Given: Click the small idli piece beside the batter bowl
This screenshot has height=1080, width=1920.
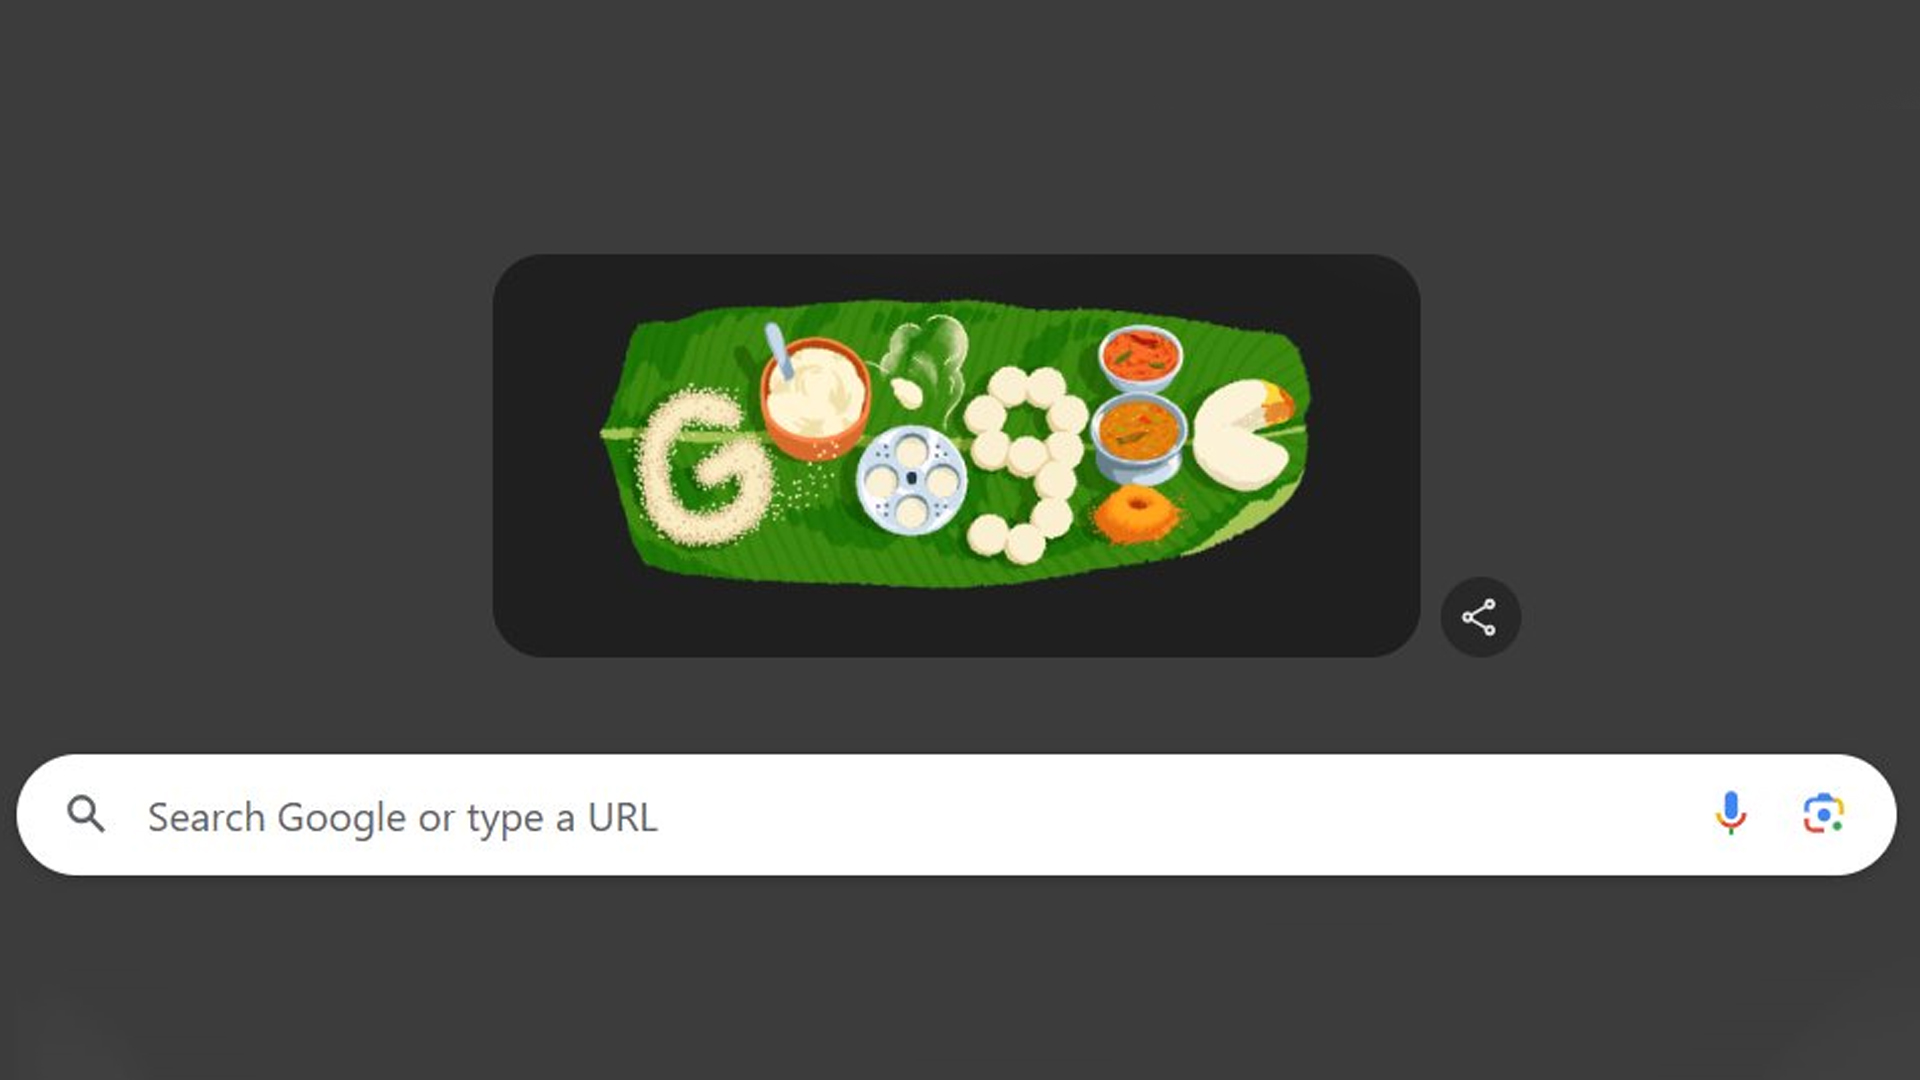Looking at the screenshot, I should click(906, 393).
